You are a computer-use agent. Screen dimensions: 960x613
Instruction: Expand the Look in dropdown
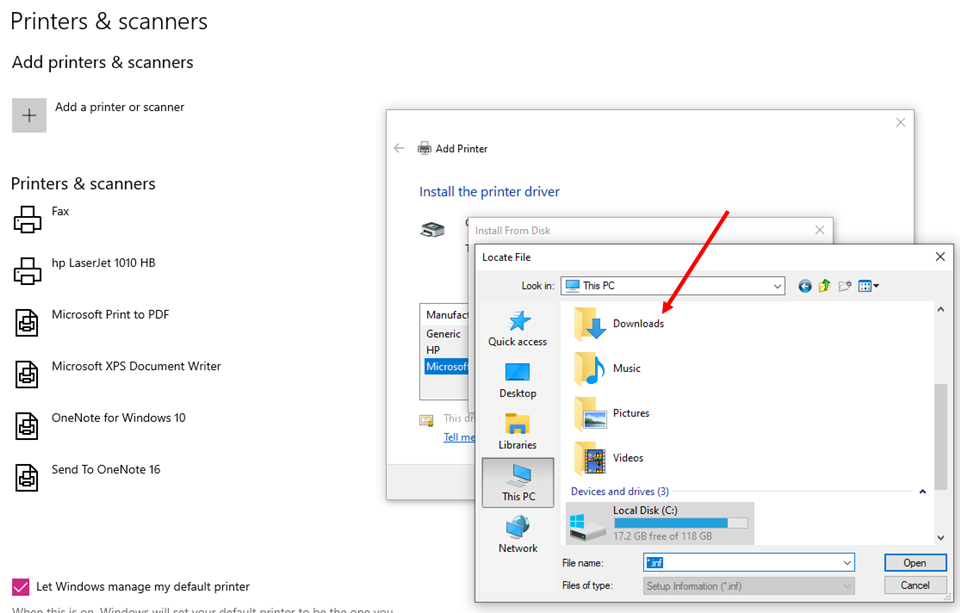click(x=777, y=286)
